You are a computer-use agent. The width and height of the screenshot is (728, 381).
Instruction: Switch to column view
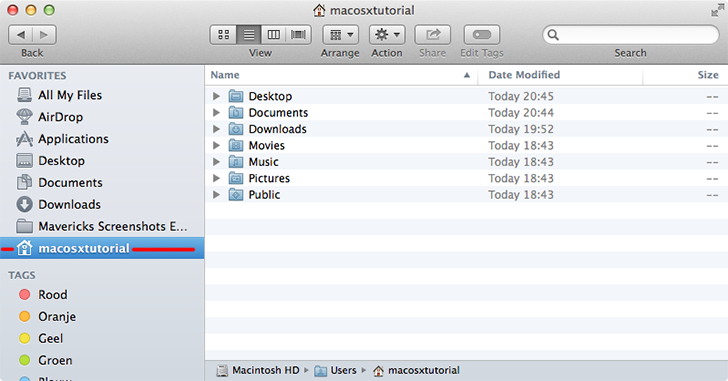[x=273, y=35]
